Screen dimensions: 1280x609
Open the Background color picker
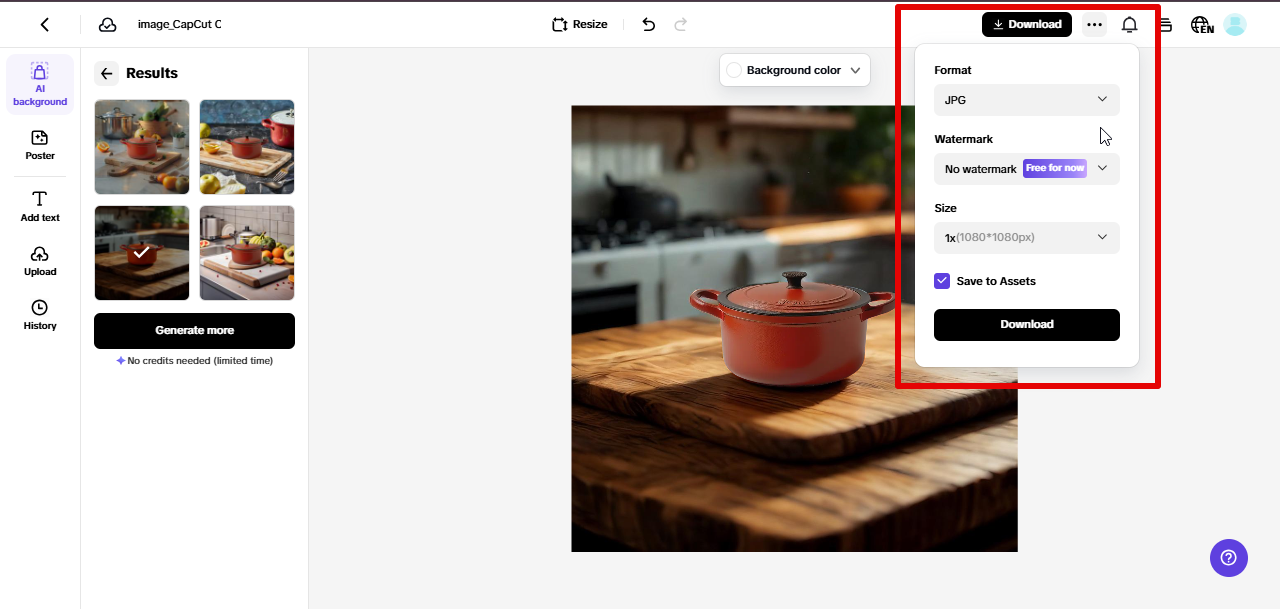[x=794, y=70]
